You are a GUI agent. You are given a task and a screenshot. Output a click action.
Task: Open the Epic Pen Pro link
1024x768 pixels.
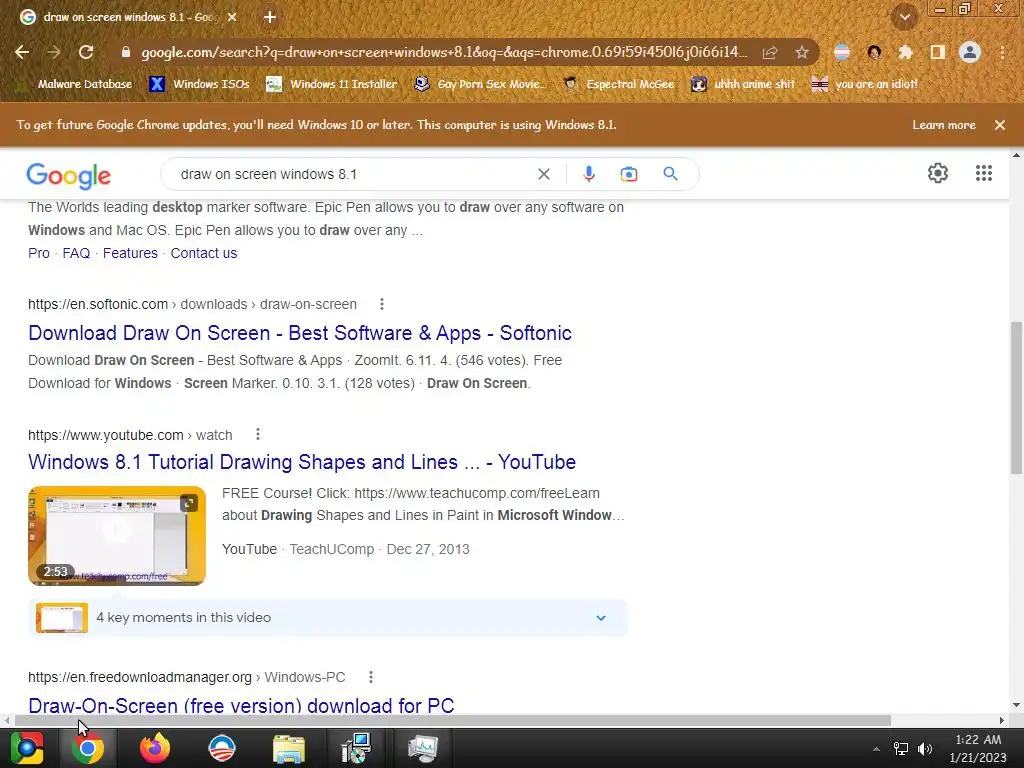[39, 253]
